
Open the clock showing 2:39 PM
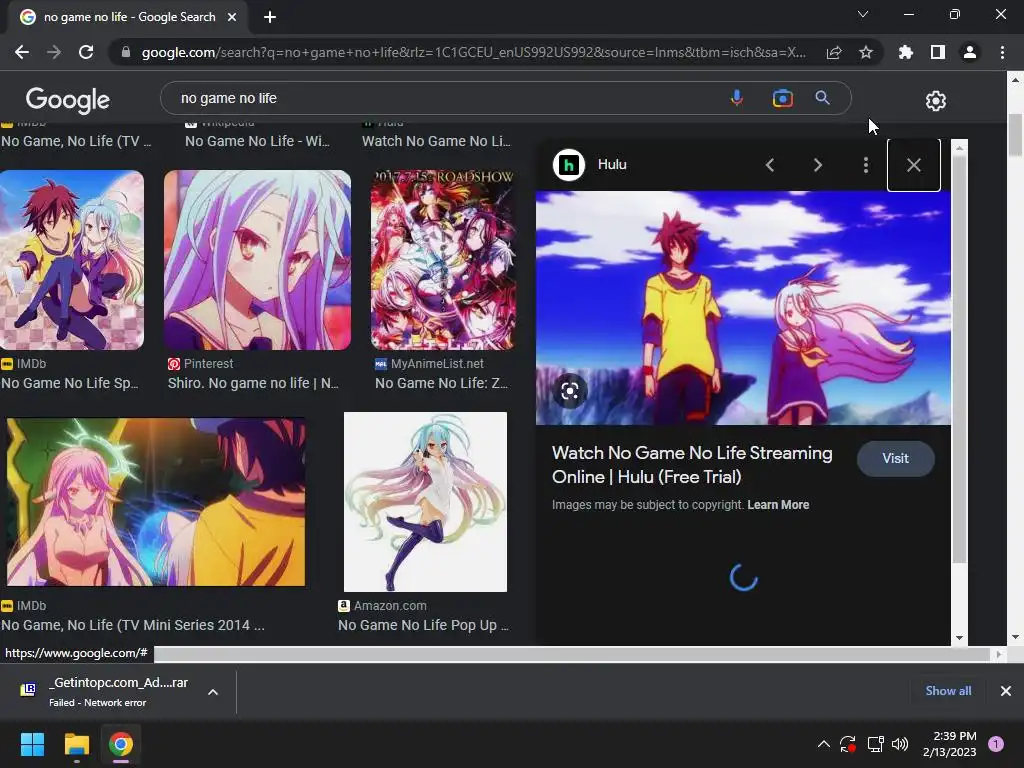(950, 744)
